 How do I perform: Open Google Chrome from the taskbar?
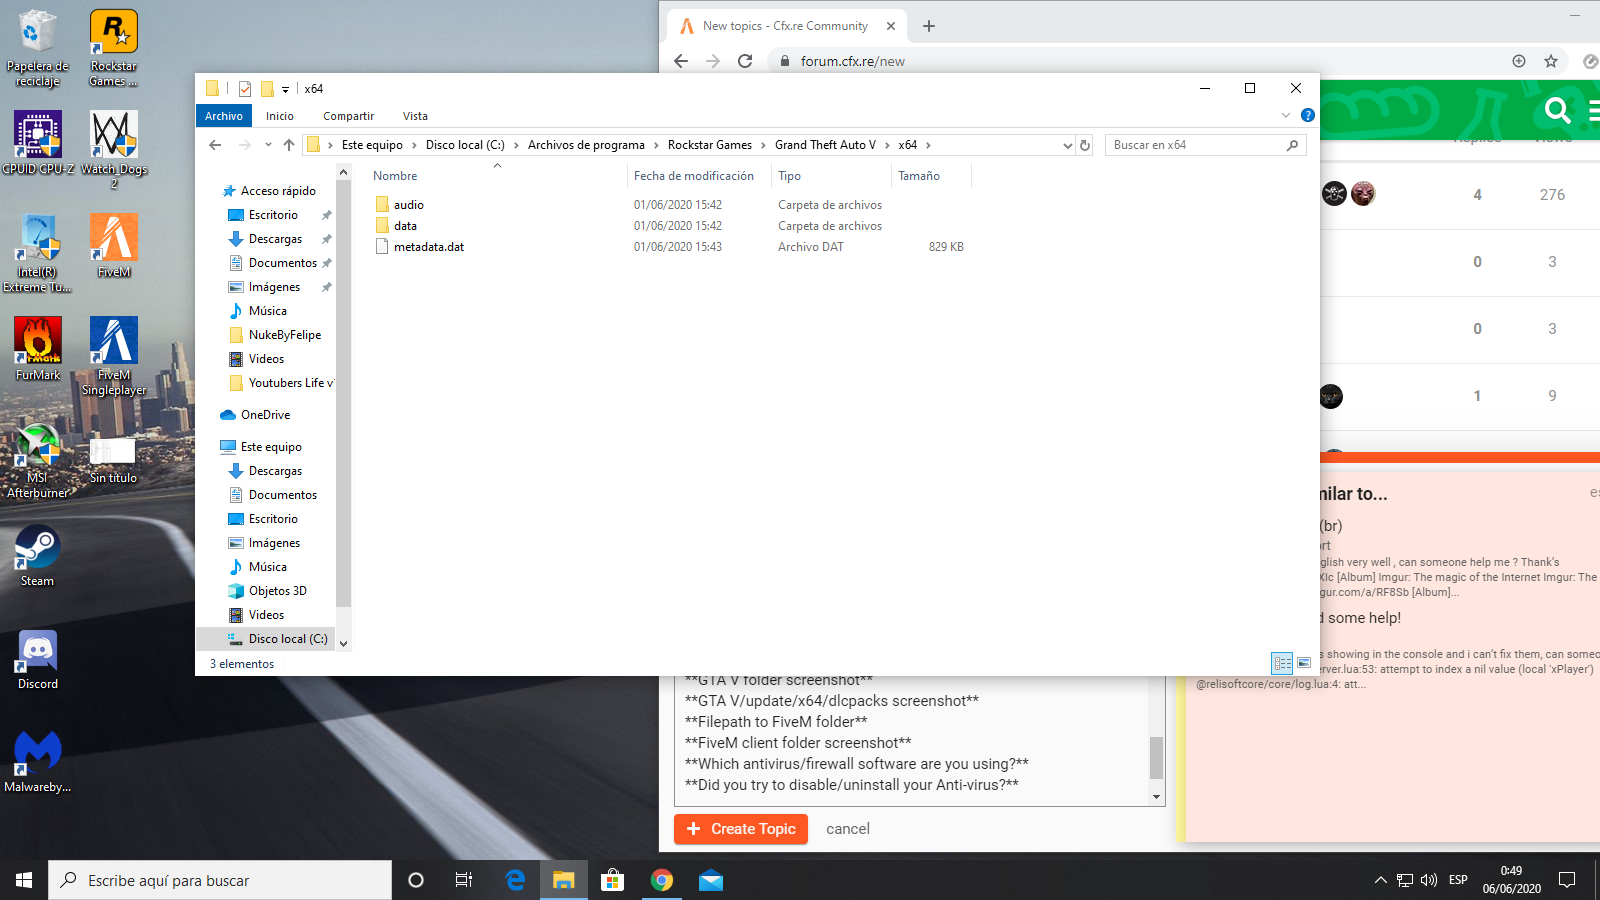tap(662, 881)
